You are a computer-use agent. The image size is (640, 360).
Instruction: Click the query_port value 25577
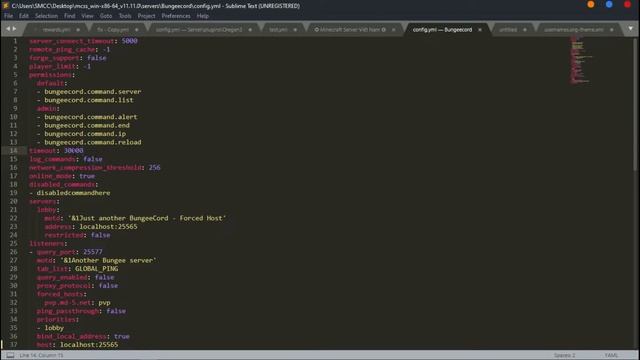click(x=93, y=252)
